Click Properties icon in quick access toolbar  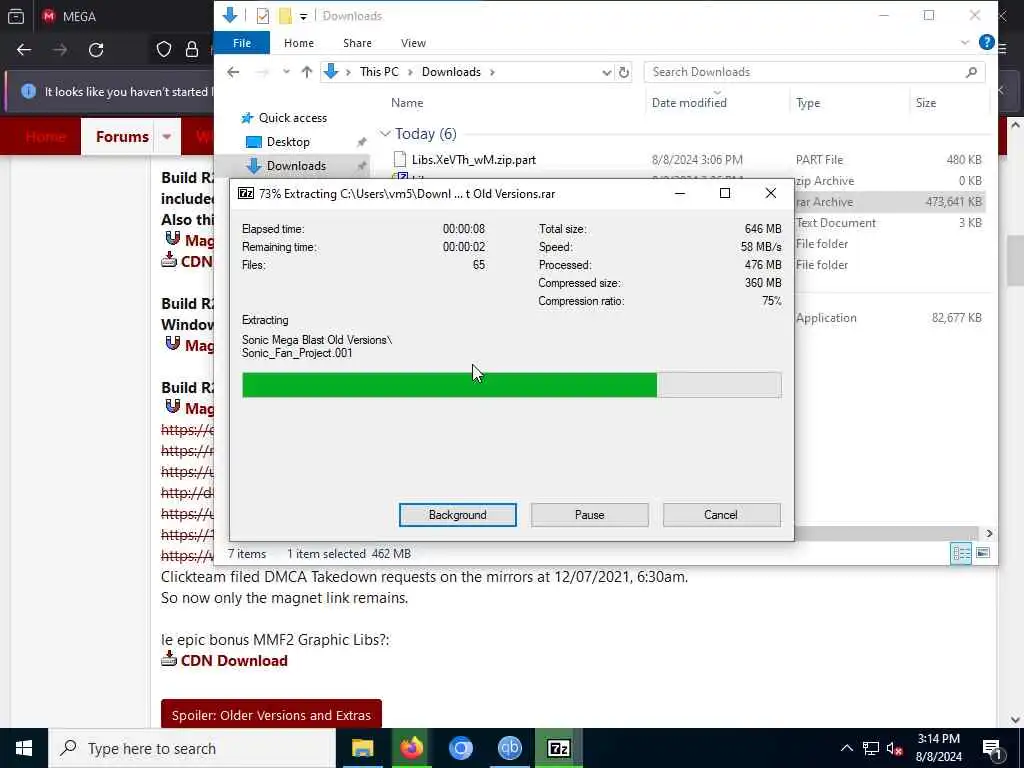[263, 16]
